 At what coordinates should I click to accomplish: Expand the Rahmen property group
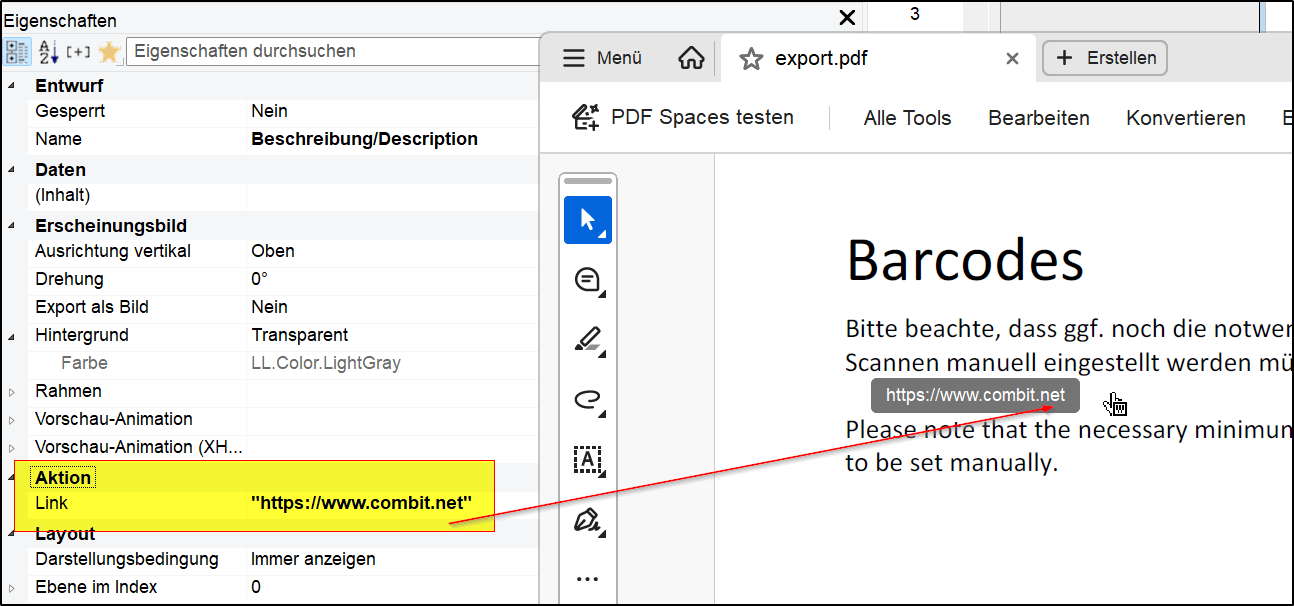pos(12,392)
